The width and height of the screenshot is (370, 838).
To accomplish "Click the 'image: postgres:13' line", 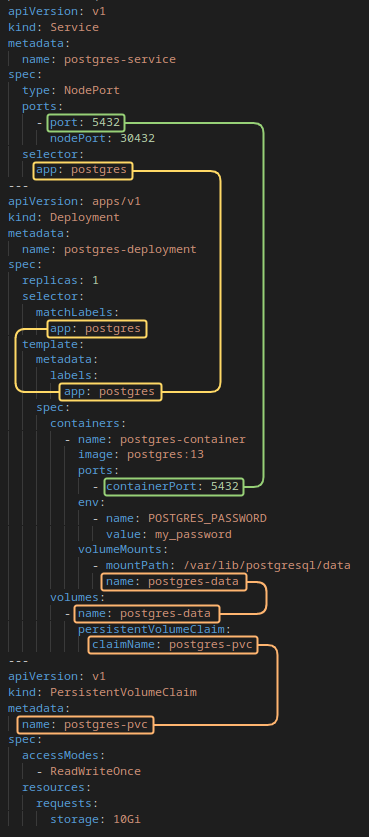I will pos(141,455).
